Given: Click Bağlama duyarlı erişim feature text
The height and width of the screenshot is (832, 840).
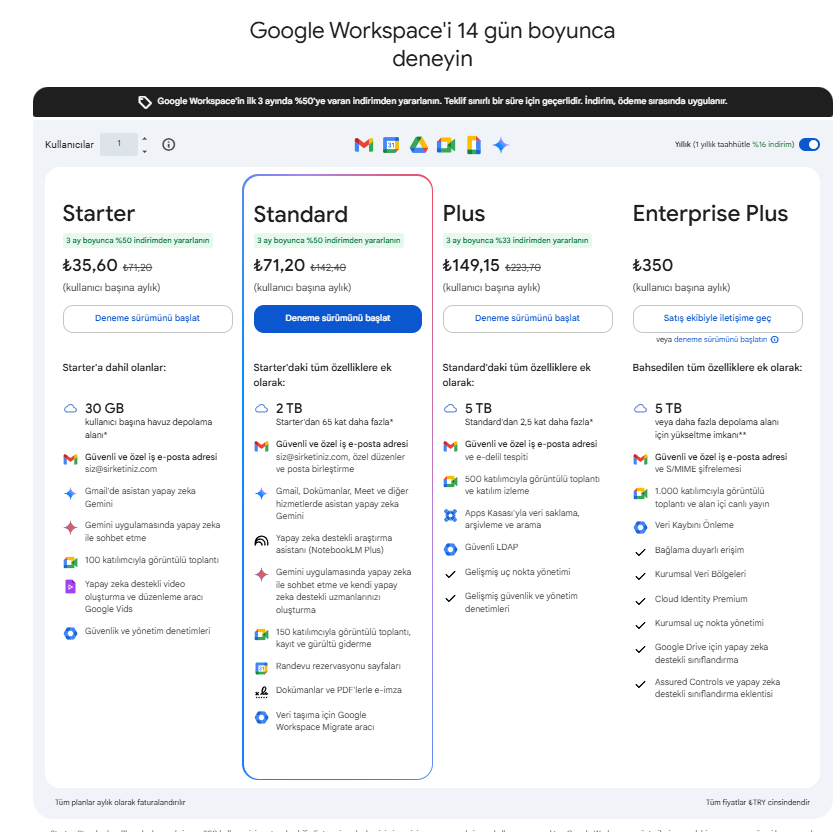Looking at the screenshot, I should [699, 550].
